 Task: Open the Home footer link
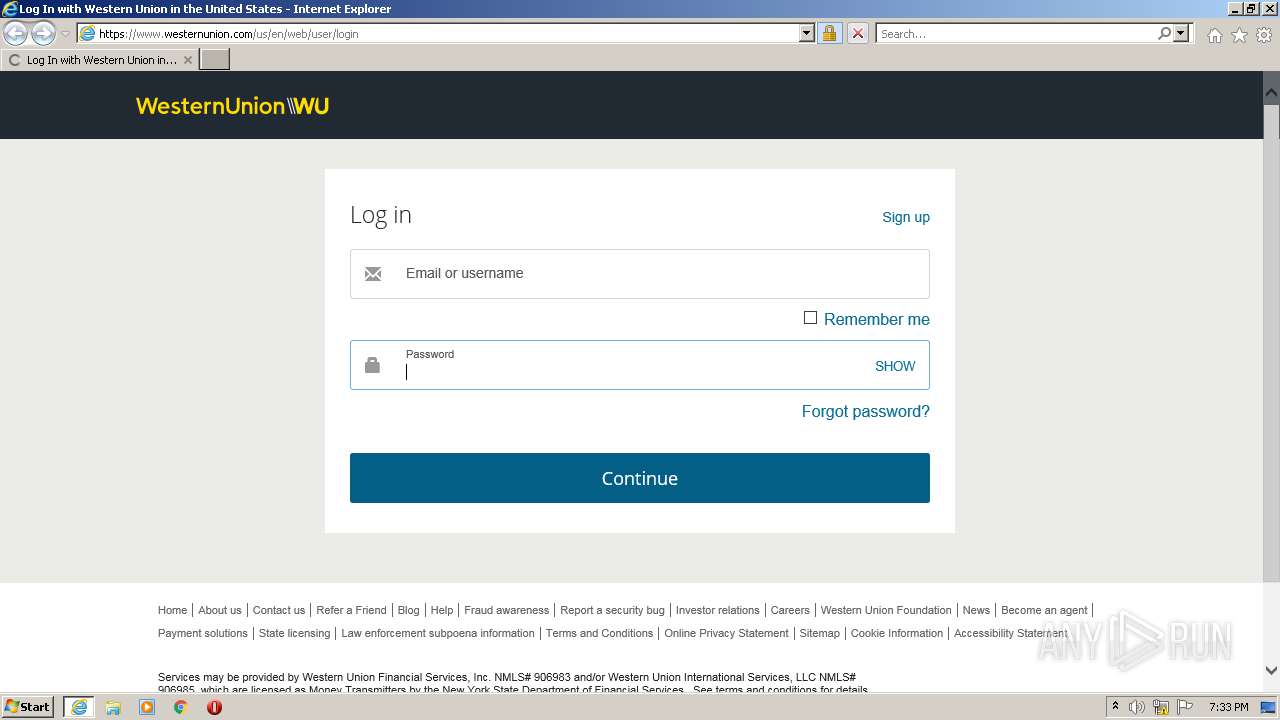(172, 610)
